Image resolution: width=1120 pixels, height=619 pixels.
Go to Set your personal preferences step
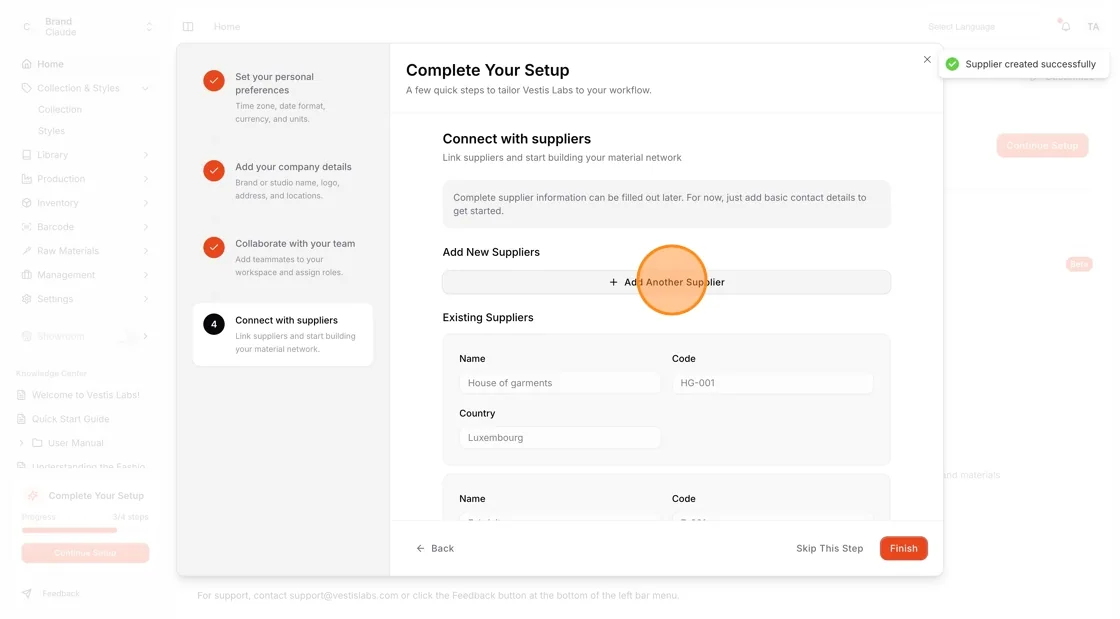click(x=283, y=97)
